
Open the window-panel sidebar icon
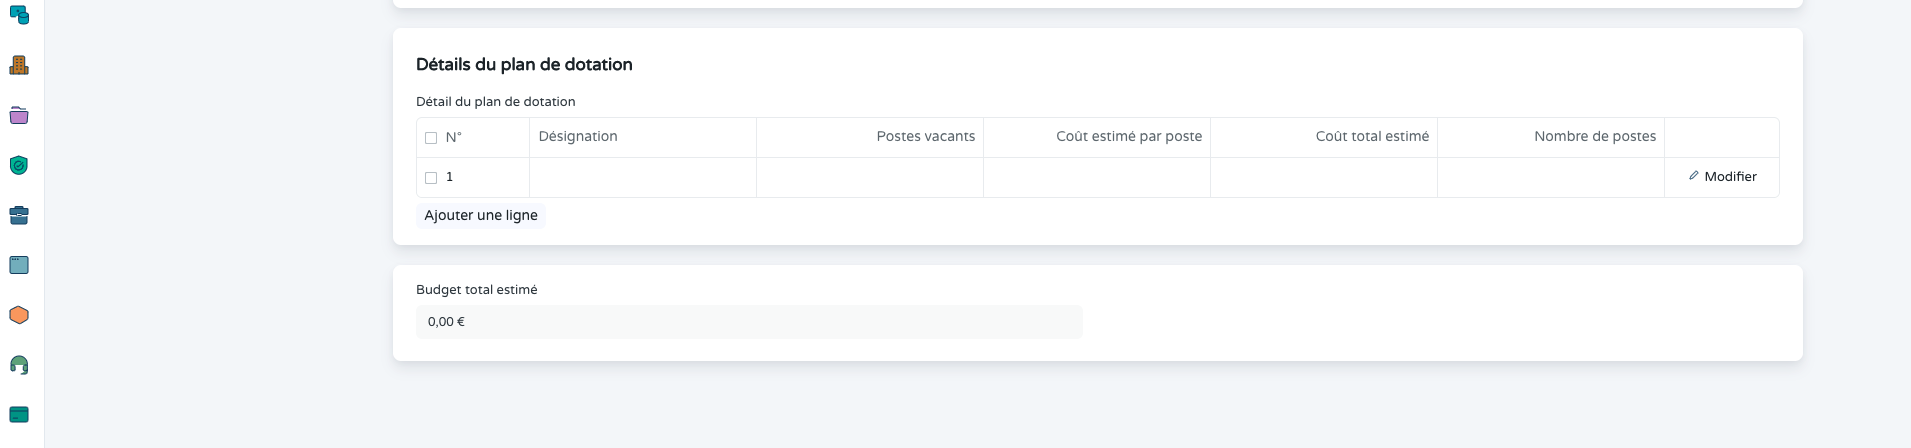[19, 265]
